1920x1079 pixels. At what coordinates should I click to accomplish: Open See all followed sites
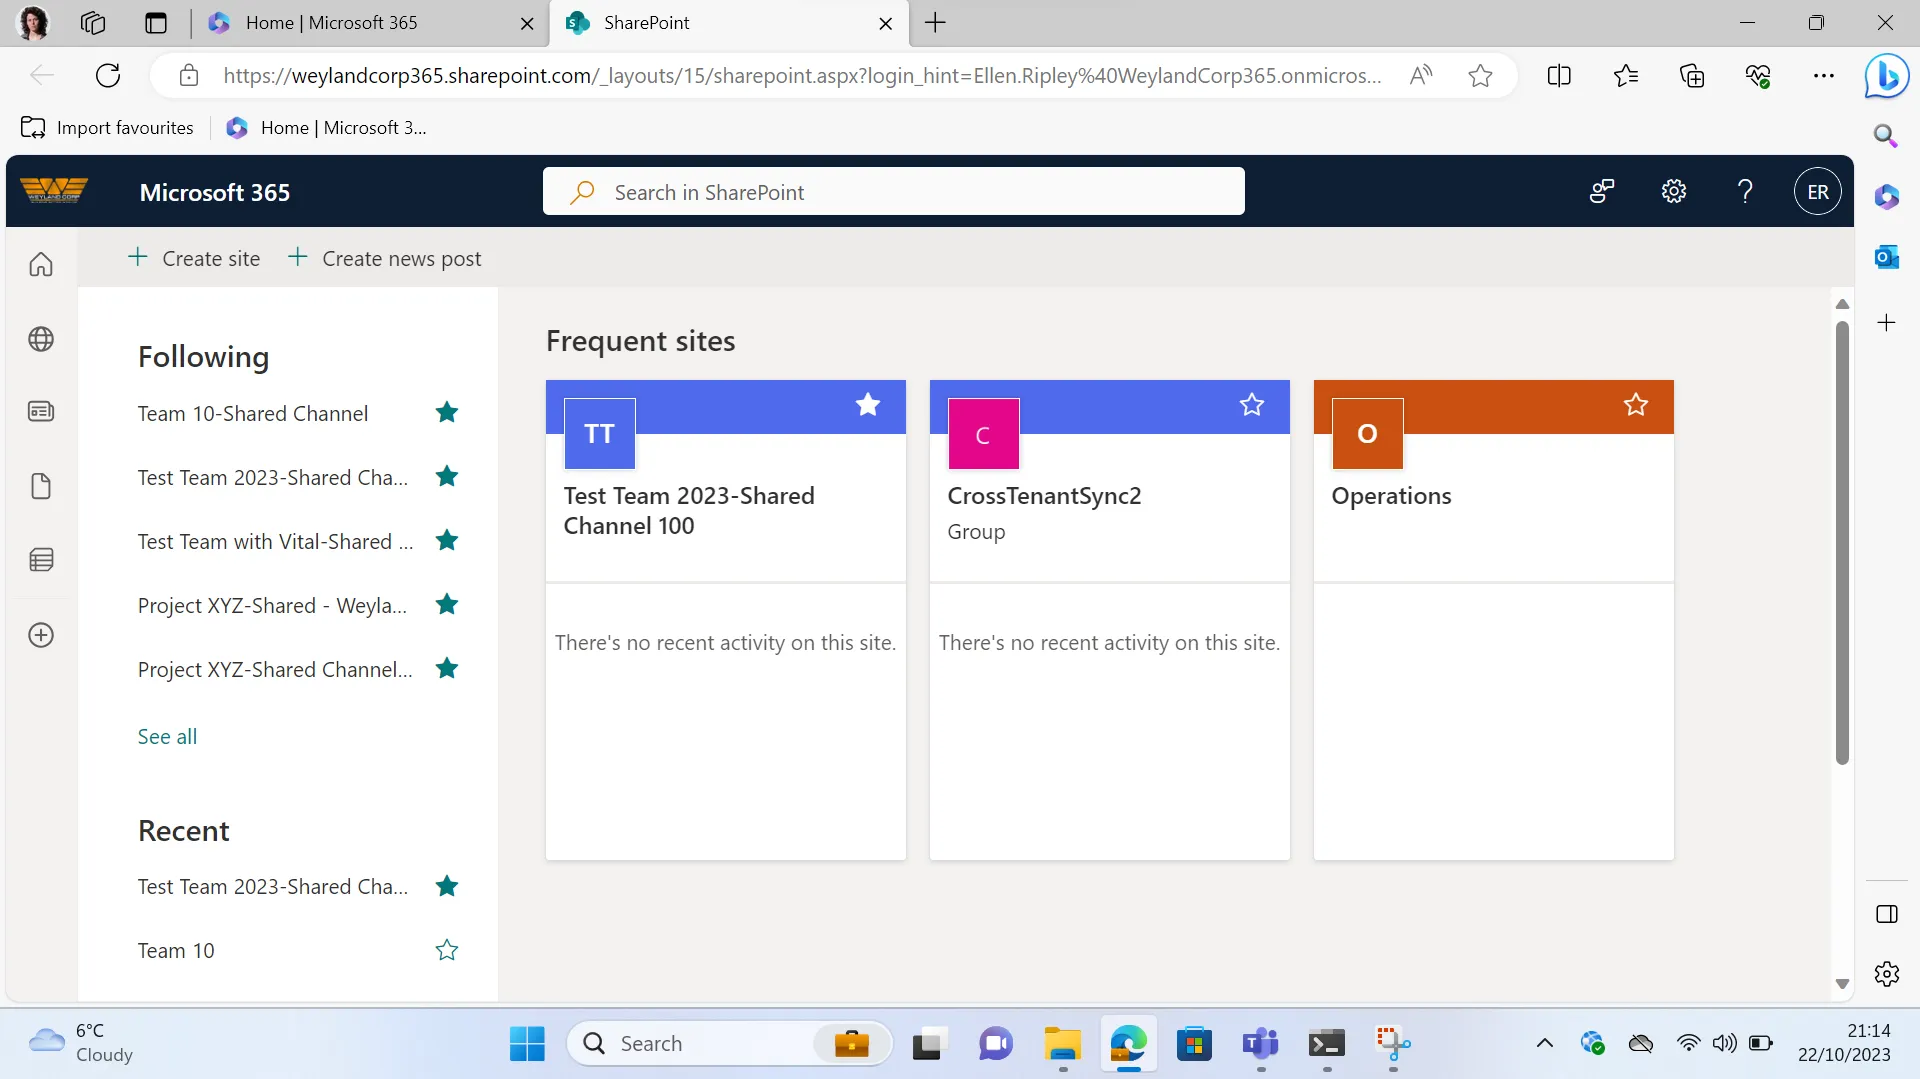[167, 737]
